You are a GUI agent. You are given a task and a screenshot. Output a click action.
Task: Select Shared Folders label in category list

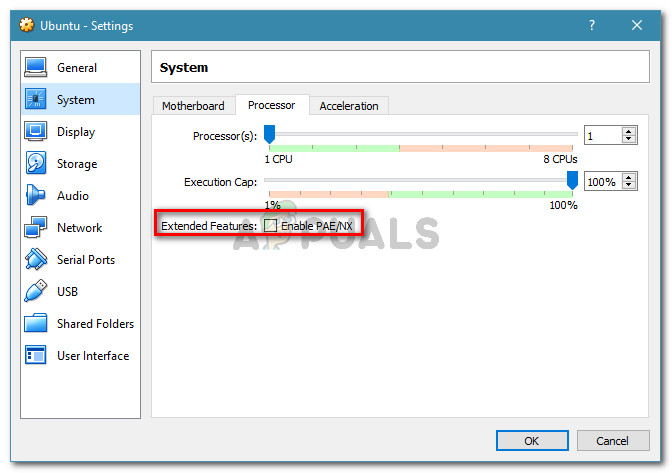pos(96,323)
